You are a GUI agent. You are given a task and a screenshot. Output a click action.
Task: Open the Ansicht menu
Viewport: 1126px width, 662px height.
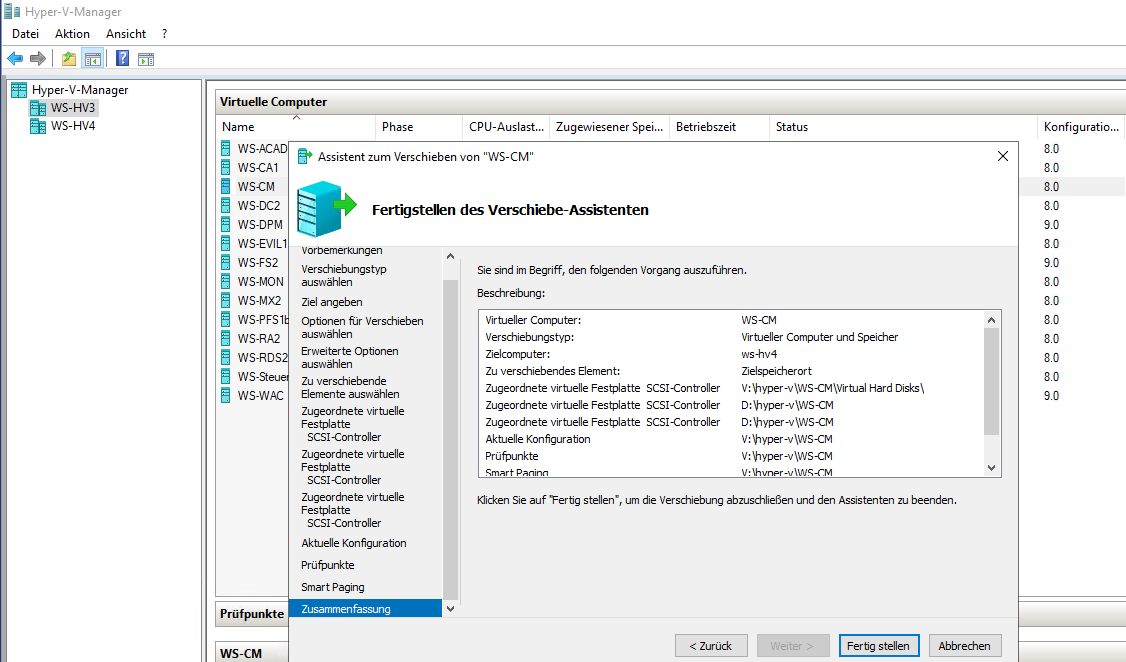point(126,34)
